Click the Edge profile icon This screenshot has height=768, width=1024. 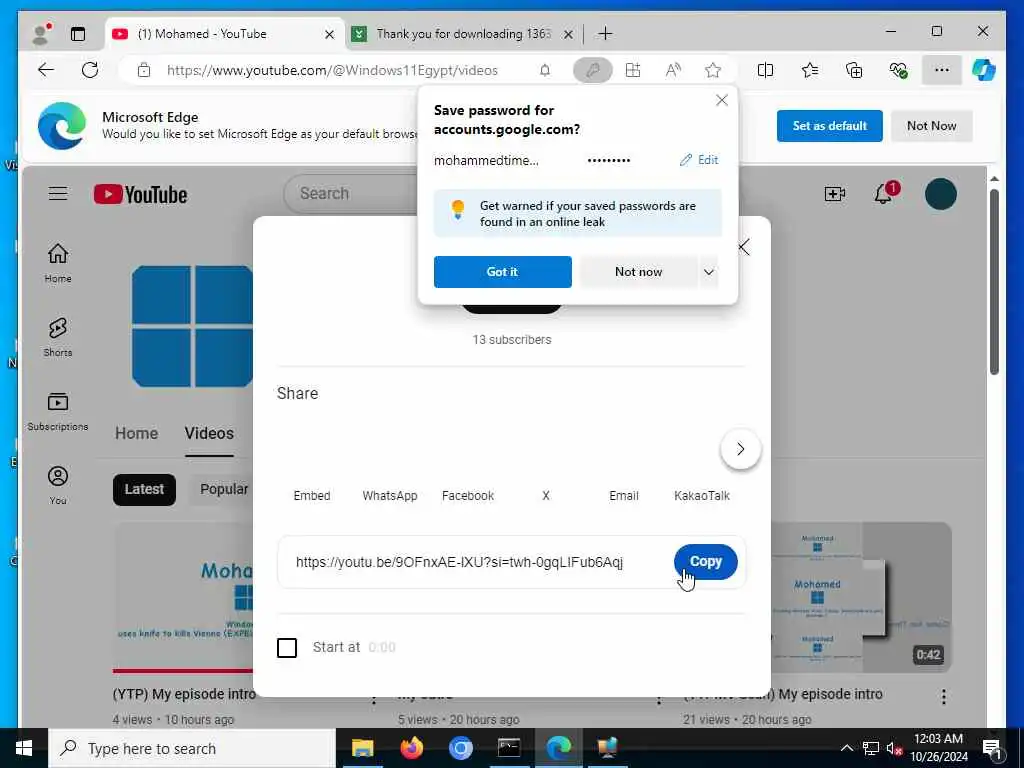pos(42,33)
